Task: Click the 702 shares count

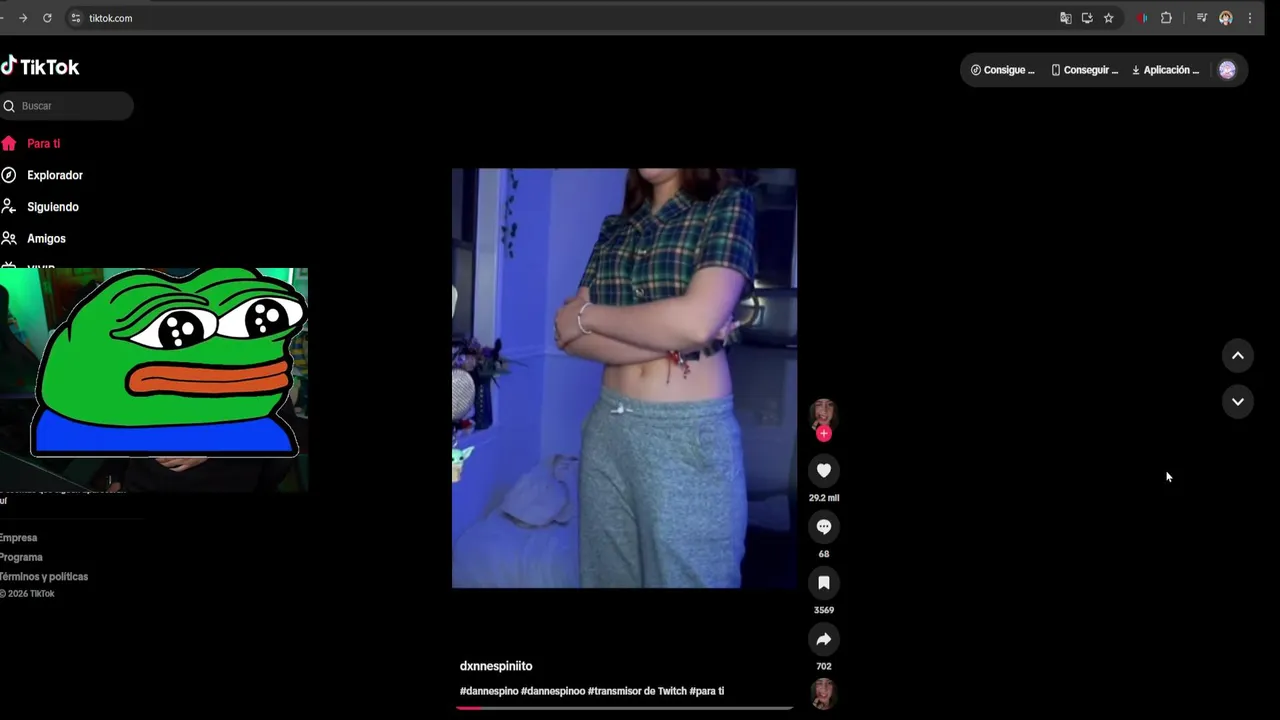Action: pyautogui.click(x=824, y=666)
